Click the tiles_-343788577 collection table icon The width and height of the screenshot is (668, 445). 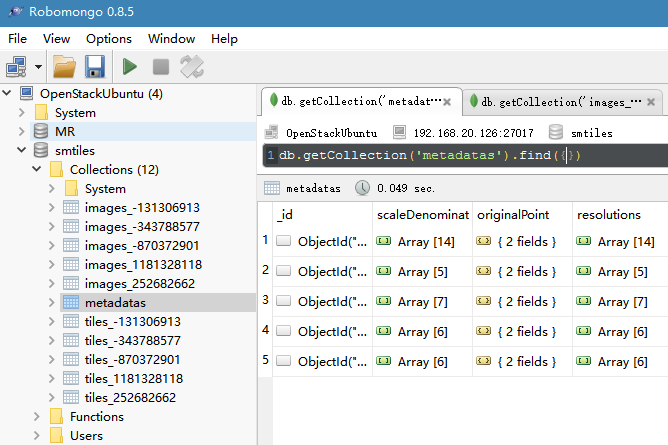(x=71, y=340)
